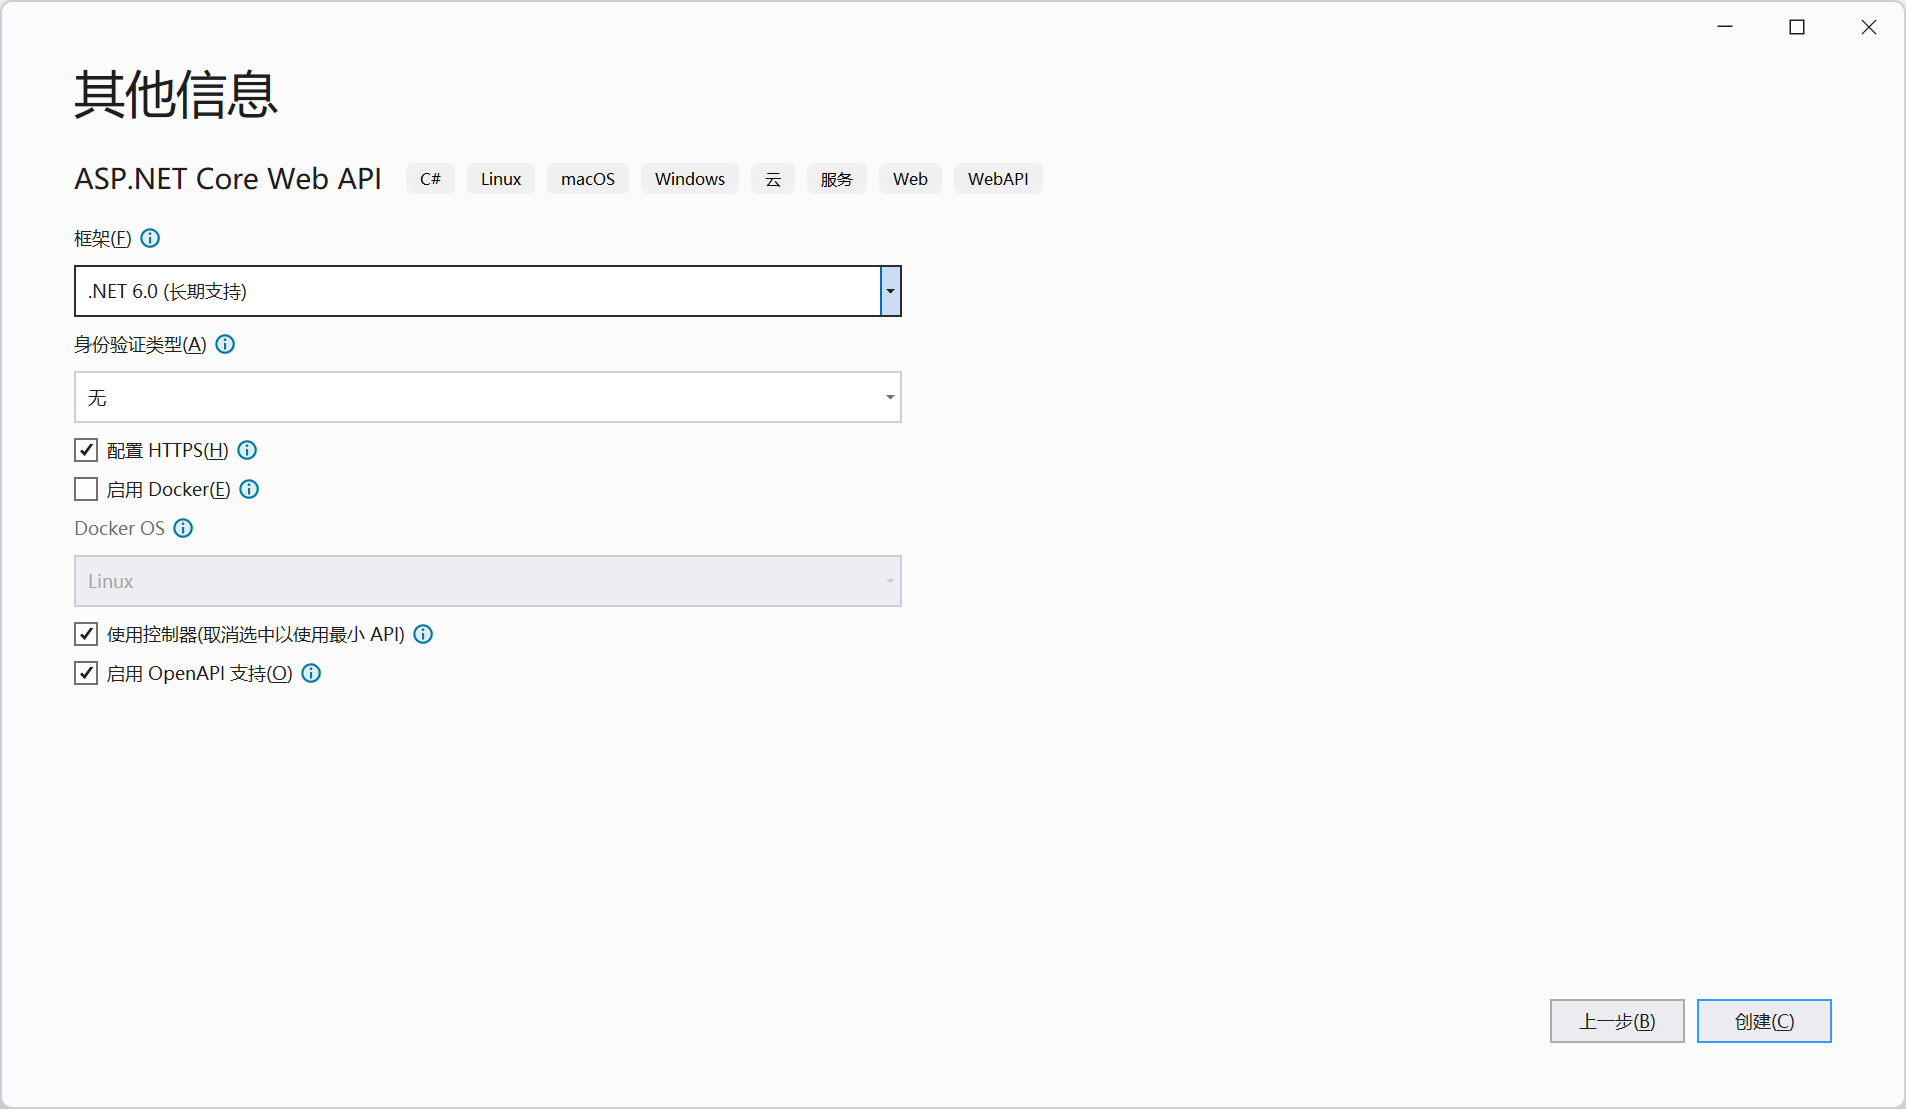Disable the 启用 OpenAPI 支持(O) checkbox
Viewport: 1906px width, 1109px height.
86,673
